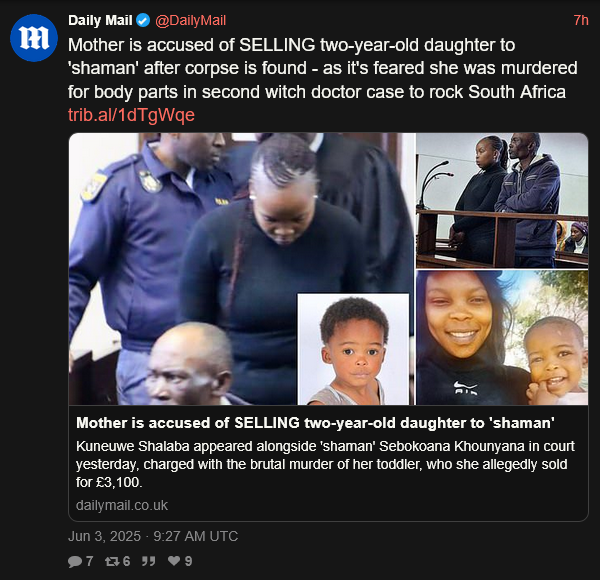600x580 pixels.
Task: Click the Jun 3, 2025 date stamp
Action: coord(104,536)
